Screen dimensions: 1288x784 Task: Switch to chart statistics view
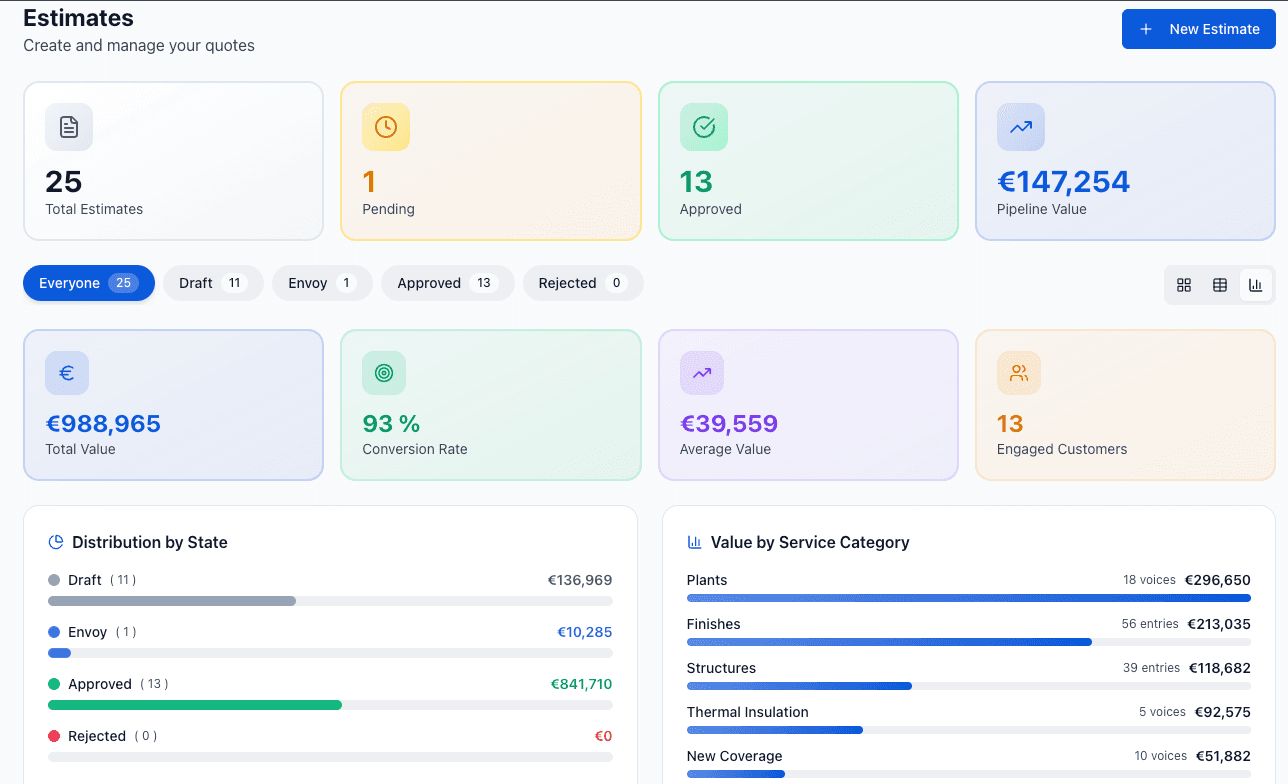[1256, 285]
